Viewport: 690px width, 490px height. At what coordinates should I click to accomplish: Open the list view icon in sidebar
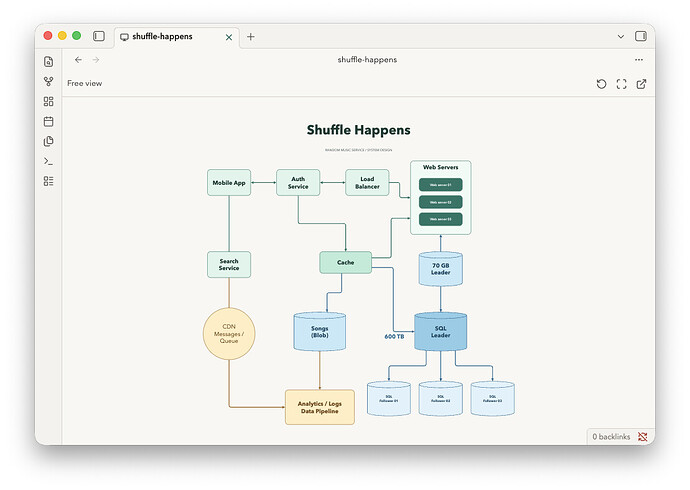(x=48, y=181)
